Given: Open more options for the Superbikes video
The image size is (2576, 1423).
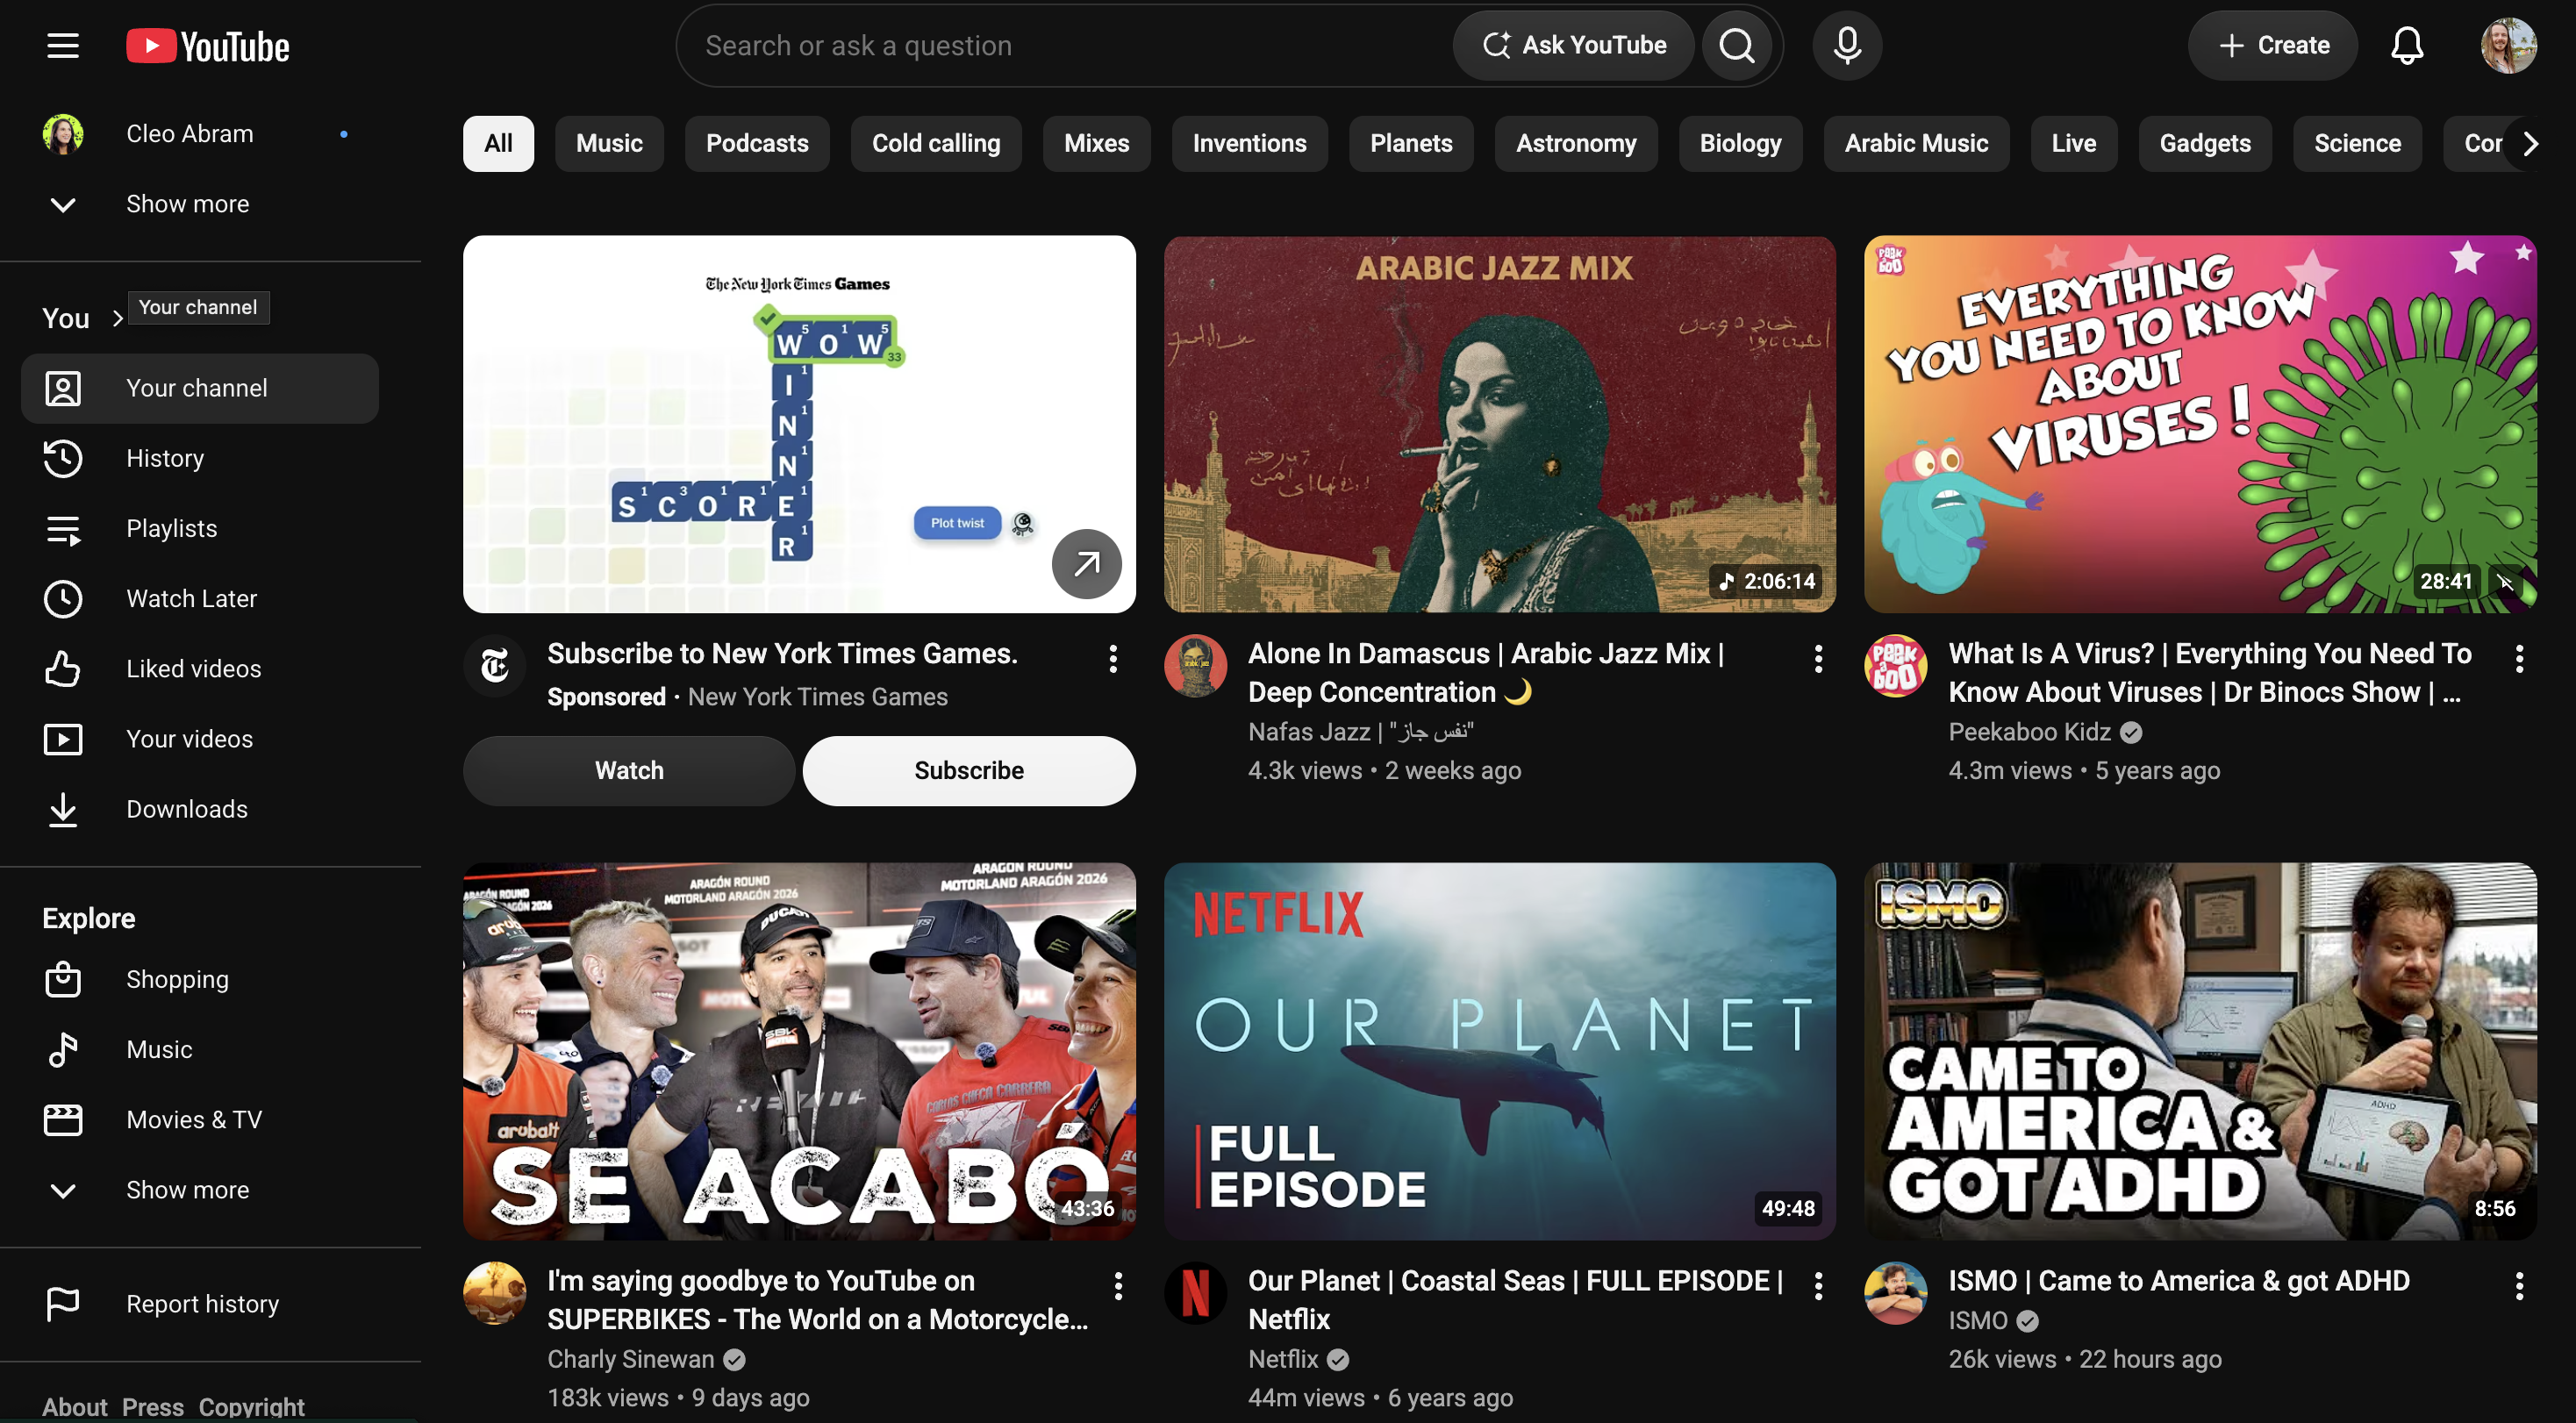Looking at the screenshot, I should 1118,1286.
